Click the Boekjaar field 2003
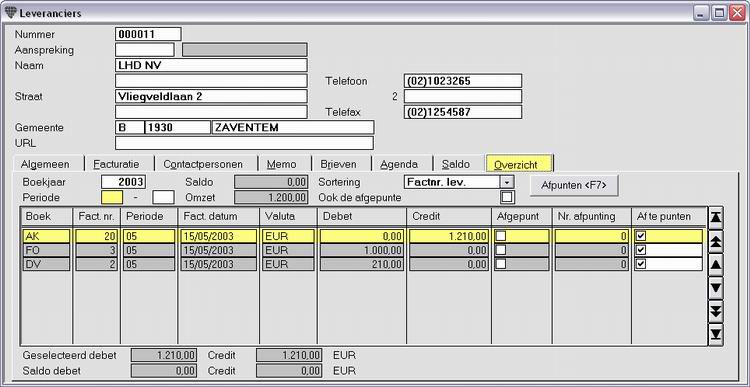The height and width of the screenshot is (387, 750). coord(123,182)
